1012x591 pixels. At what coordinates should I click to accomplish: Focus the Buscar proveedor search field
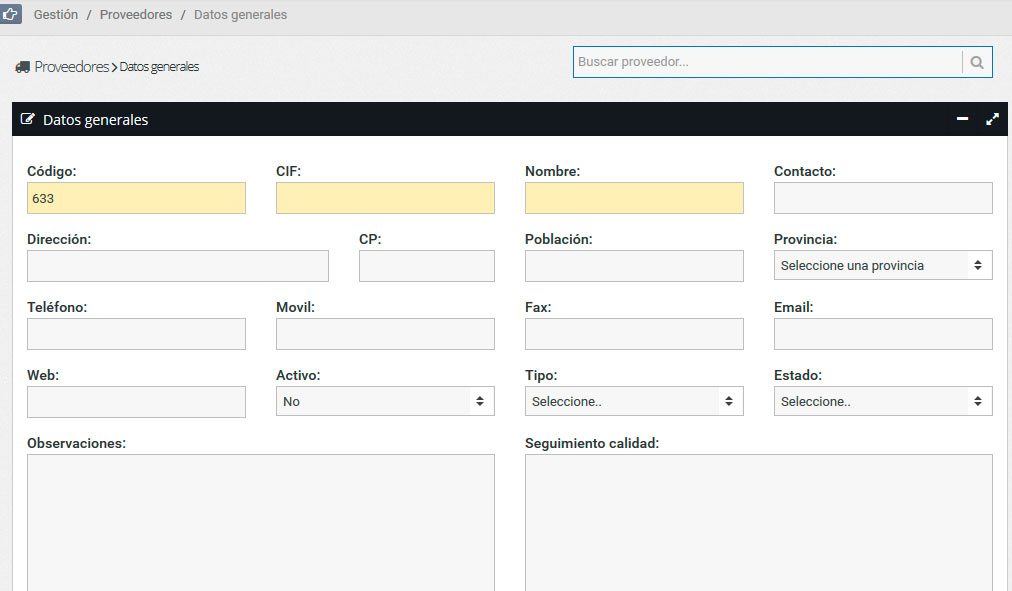[767, 62]
